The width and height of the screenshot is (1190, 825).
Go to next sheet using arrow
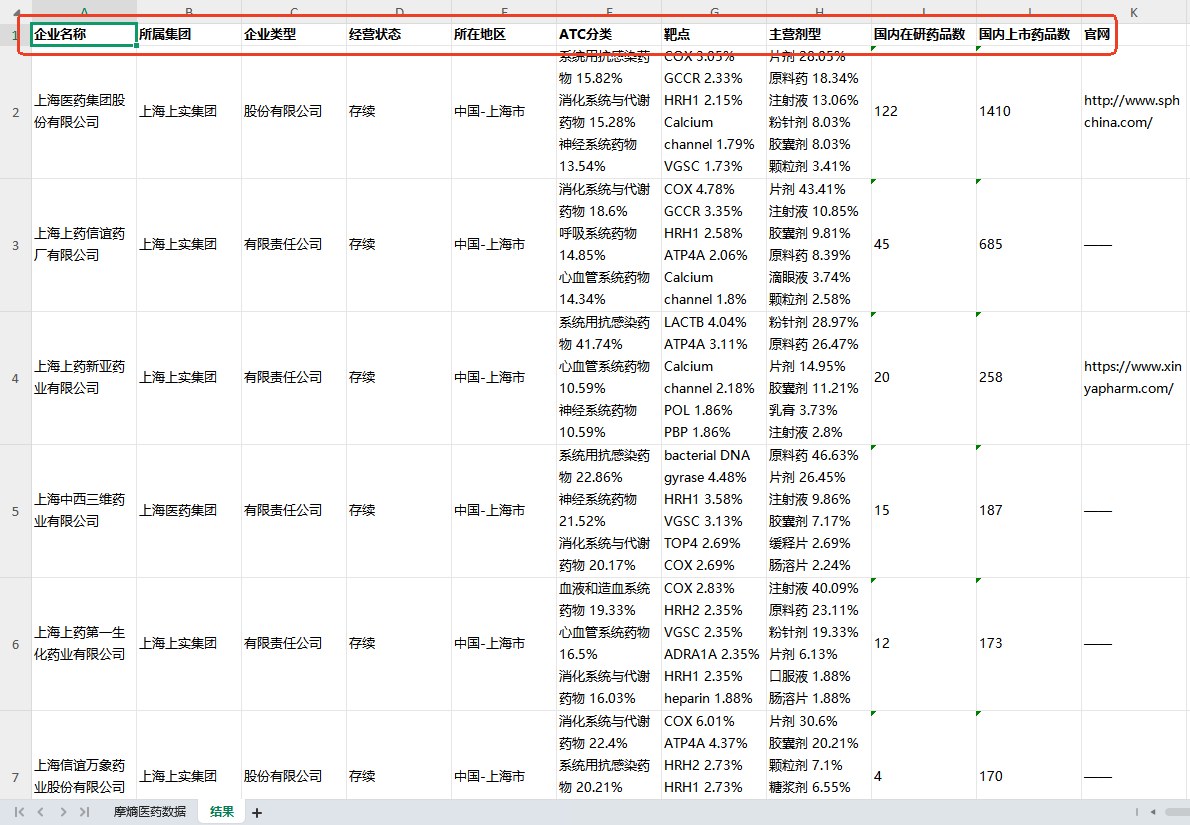tap(63, 812)
